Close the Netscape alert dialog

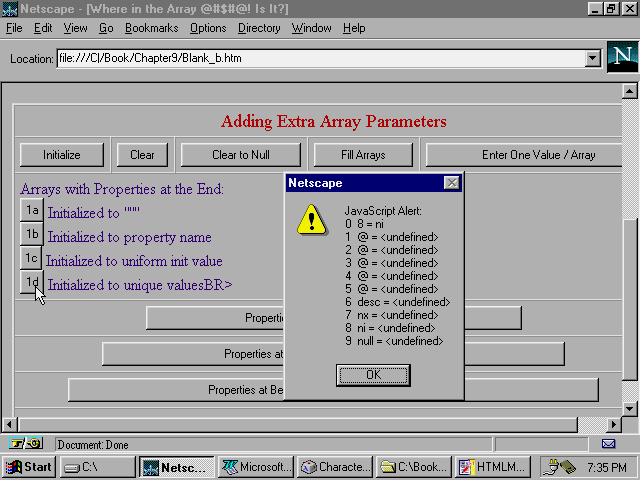coord(451,183)
